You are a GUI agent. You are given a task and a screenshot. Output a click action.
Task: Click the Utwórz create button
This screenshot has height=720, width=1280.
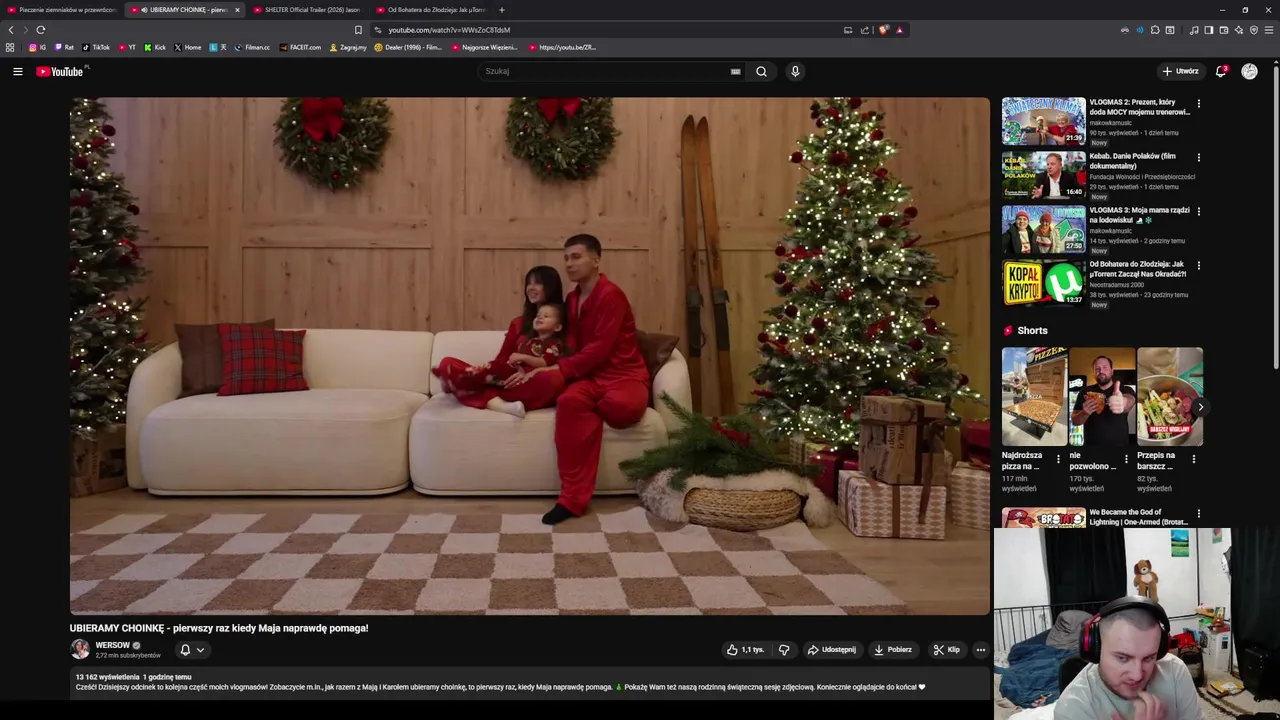tap(1180, 71)
